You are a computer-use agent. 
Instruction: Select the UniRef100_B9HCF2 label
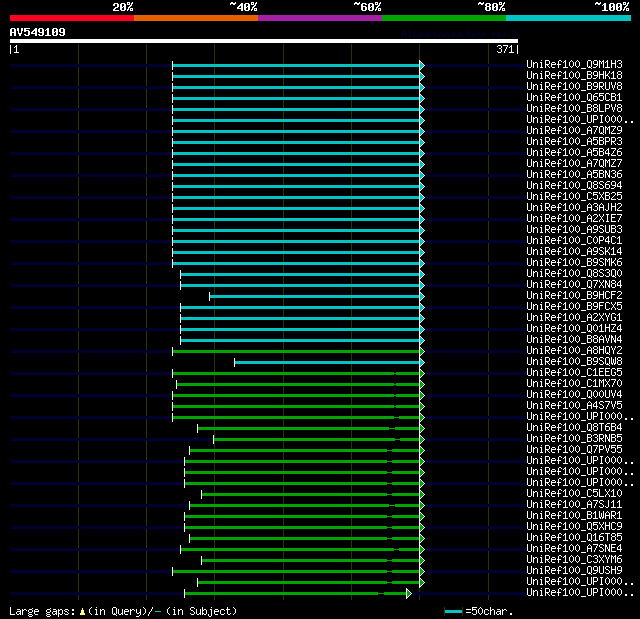point(574,296)
